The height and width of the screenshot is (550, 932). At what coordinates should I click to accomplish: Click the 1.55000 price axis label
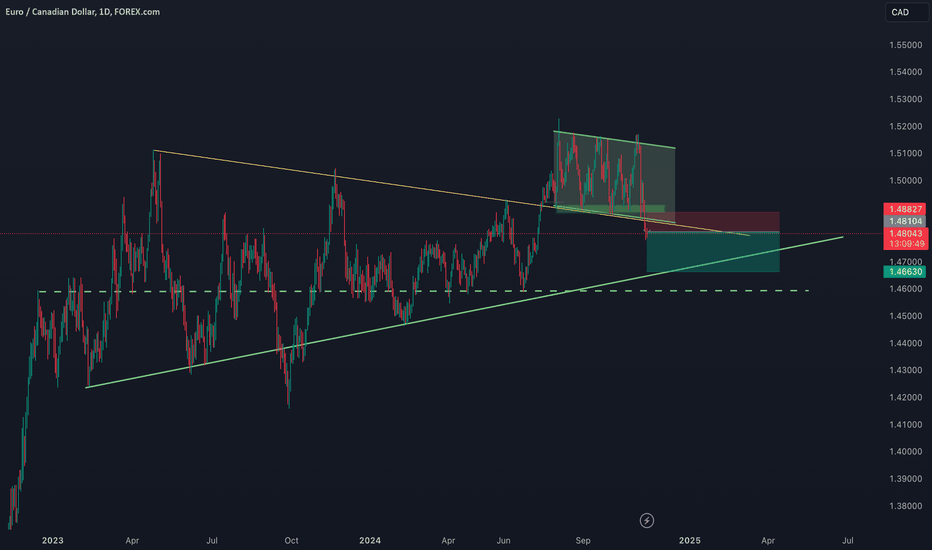906,45
